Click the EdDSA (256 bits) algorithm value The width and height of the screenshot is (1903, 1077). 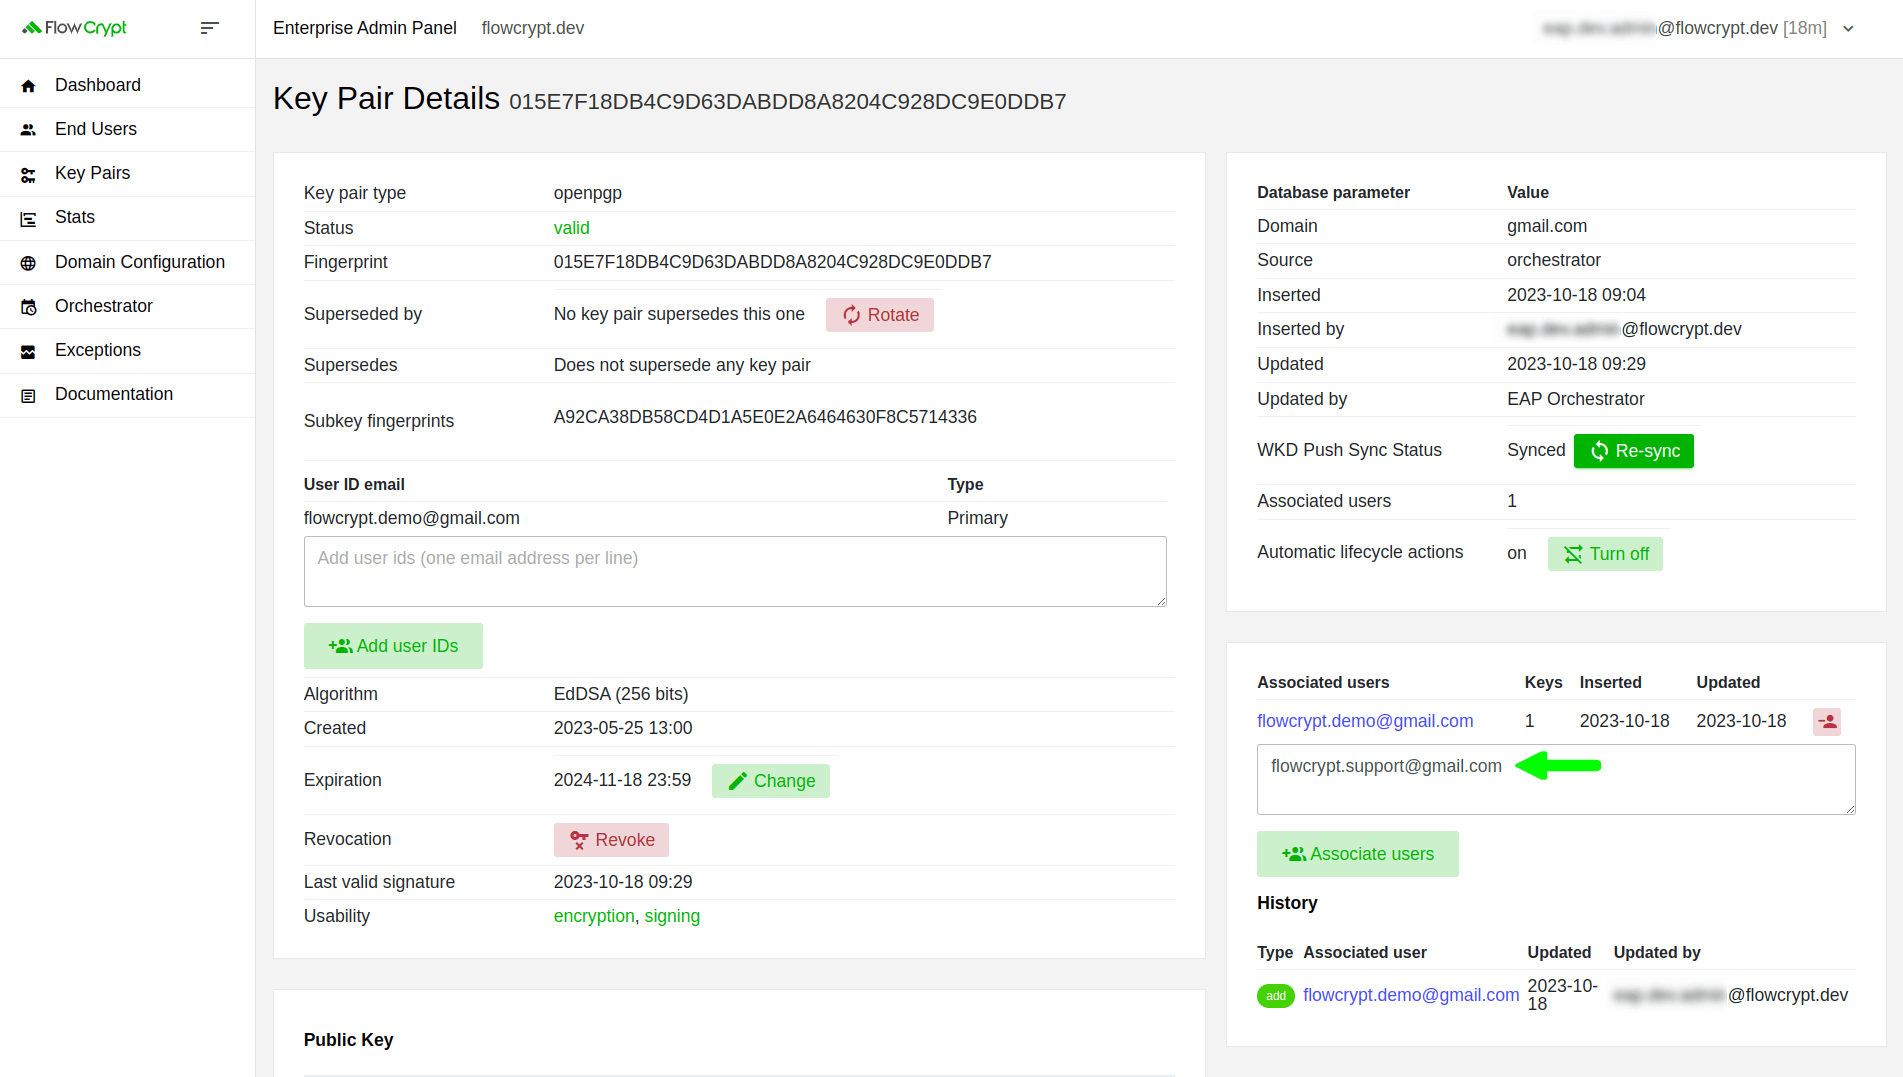pyautogui.click(x=621, y=694)
